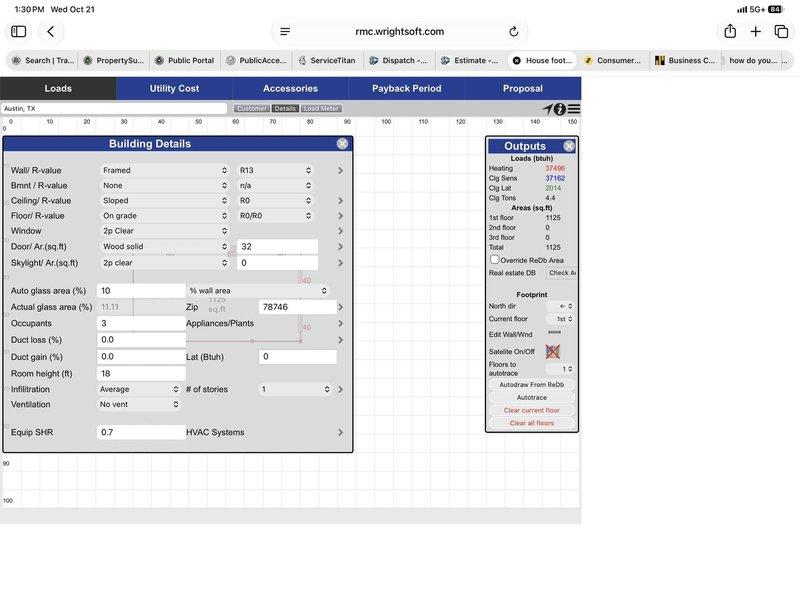Switch to the Accessories tab
Viewport: 800px width, 600px height.
click(x=290, y=88)
